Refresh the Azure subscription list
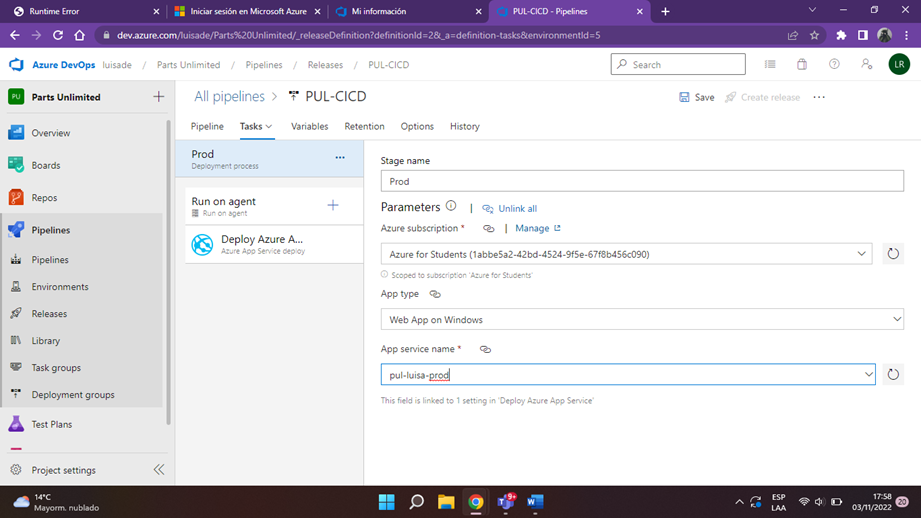Screen dimensions: 921x518 [893, 254]
